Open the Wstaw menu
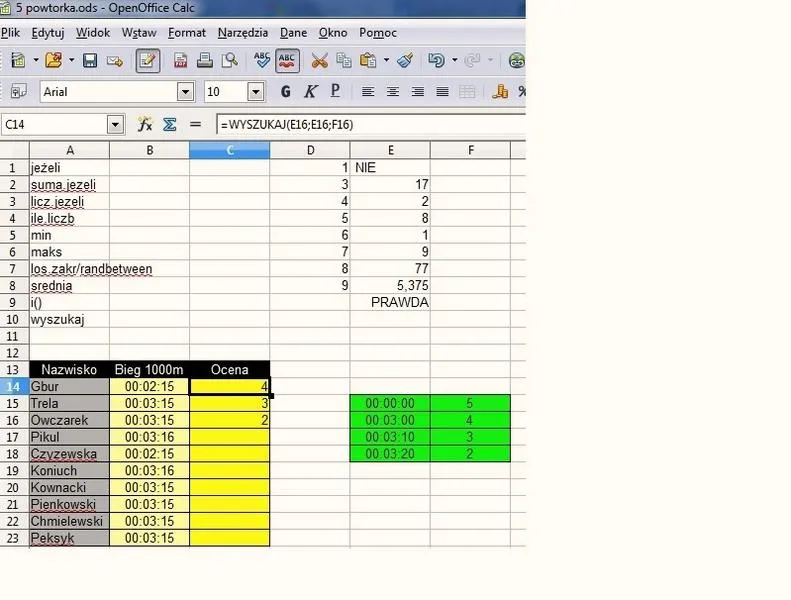The image size is (791, 600). (x=139, y=33)
